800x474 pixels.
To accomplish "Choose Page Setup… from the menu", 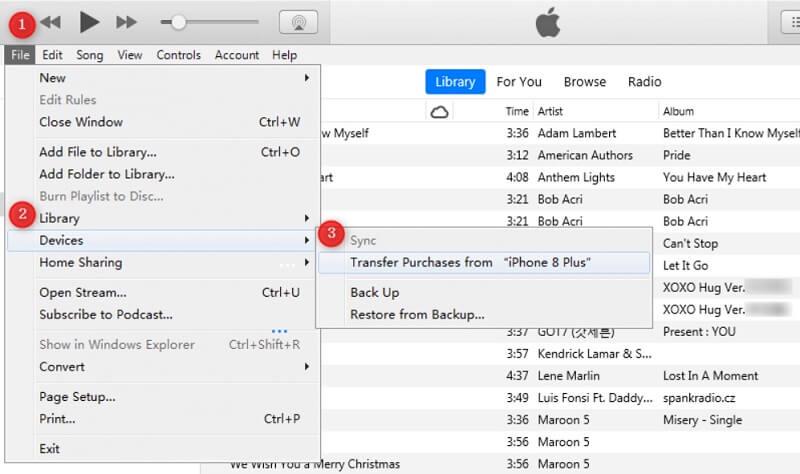I will (163, 397).
